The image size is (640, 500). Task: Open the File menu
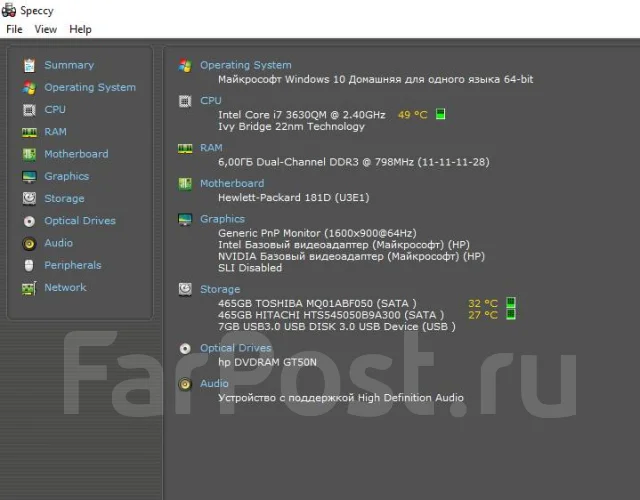point(14,29)
